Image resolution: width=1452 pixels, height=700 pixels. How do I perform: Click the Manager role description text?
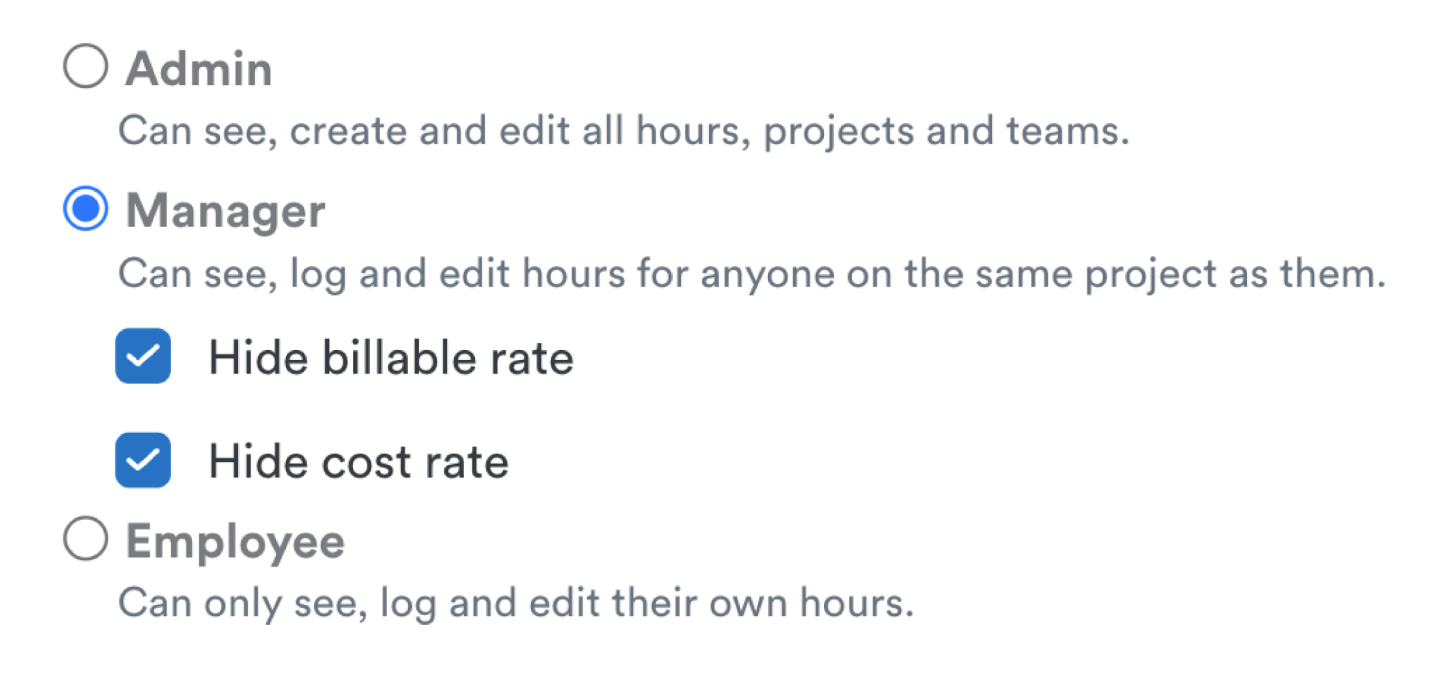tap(751, 273)
